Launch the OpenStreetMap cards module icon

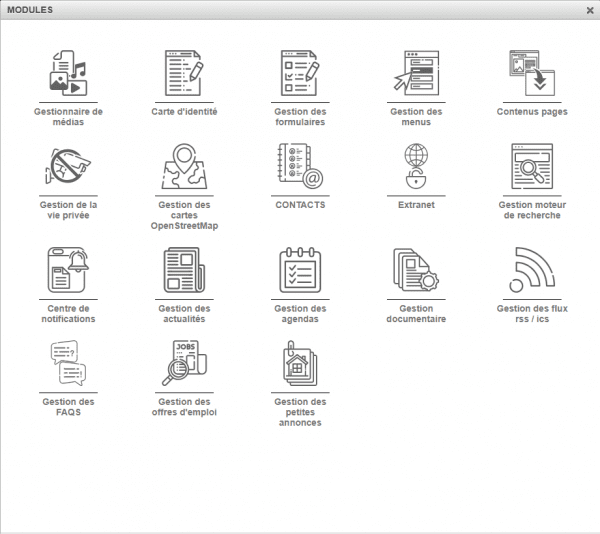pyautogui.click(x=184, y=166)
